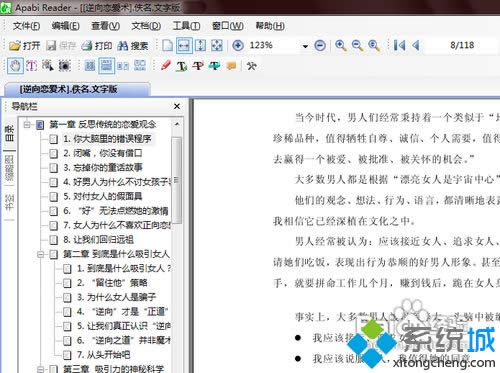Screen dimensions: 500x373
Task: Open the wrench tools settings icon
Action: [x=252, y=66]
